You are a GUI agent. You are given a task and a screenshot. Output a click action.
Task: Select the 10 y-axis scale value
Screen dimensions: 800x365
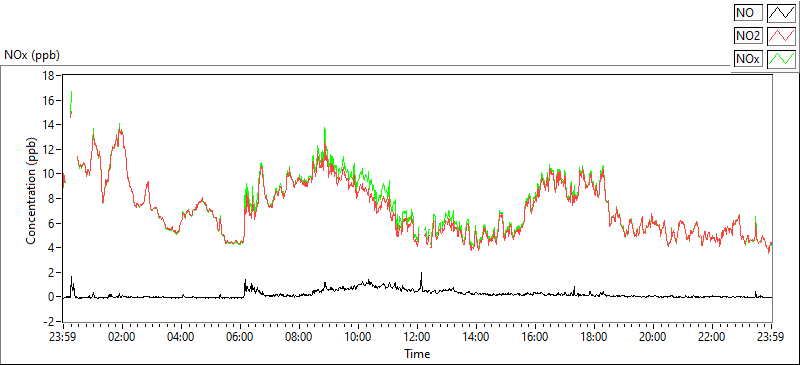pyautogui.click(x=49, y=174)
